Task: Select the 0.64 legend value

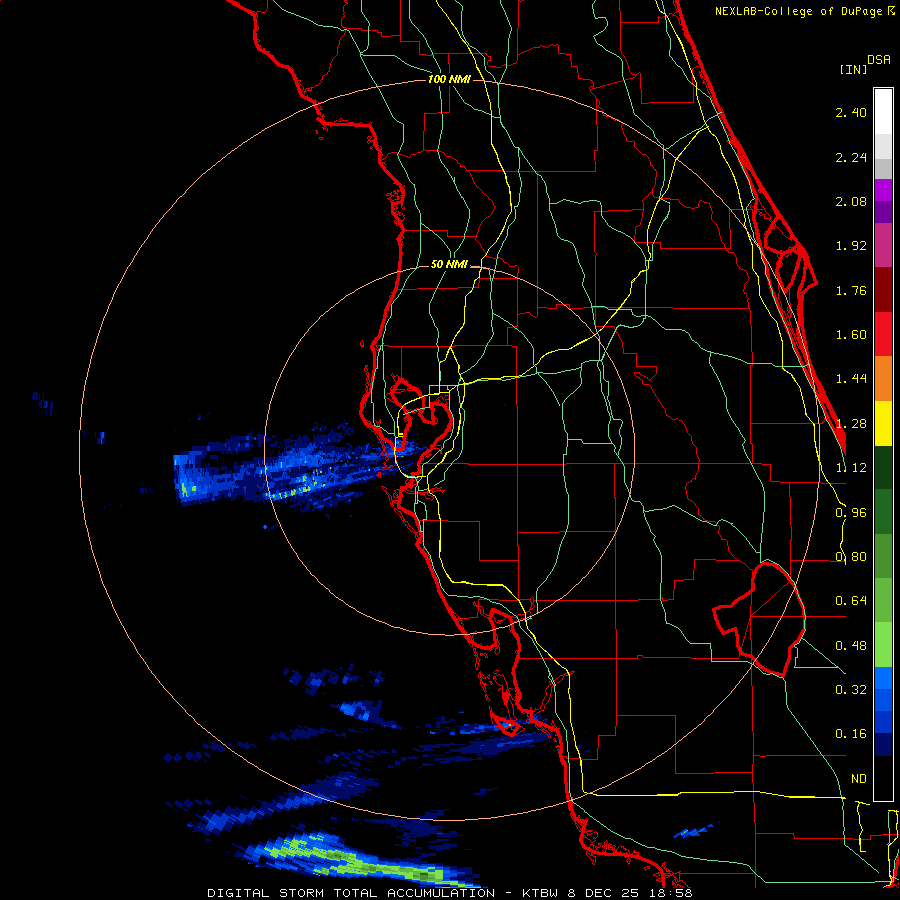Action: point(851,601)
